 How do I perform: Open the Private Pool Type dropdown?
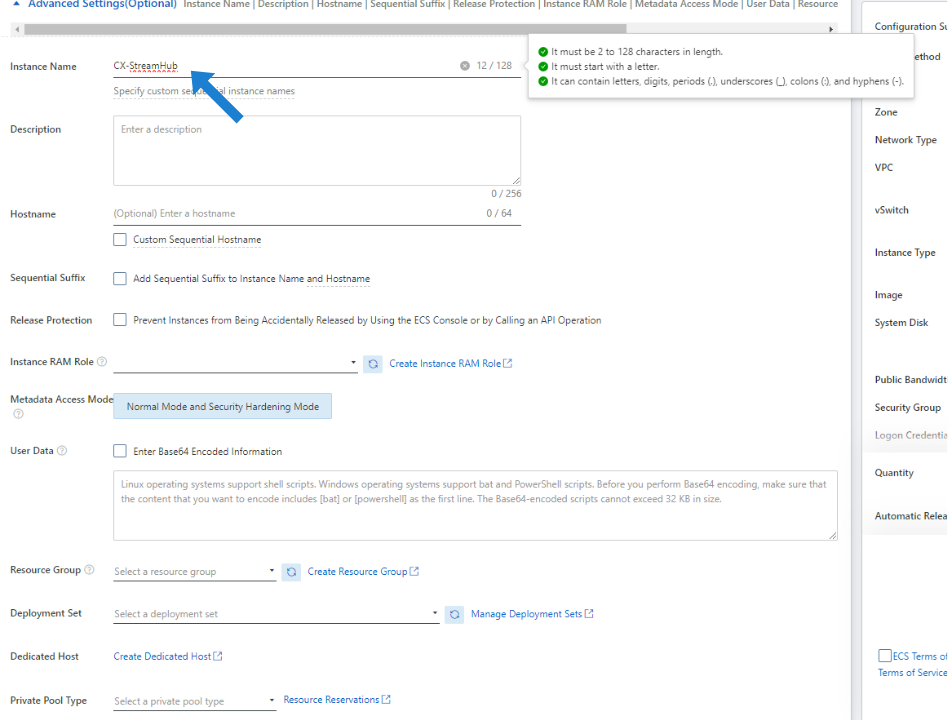[195, 701]
